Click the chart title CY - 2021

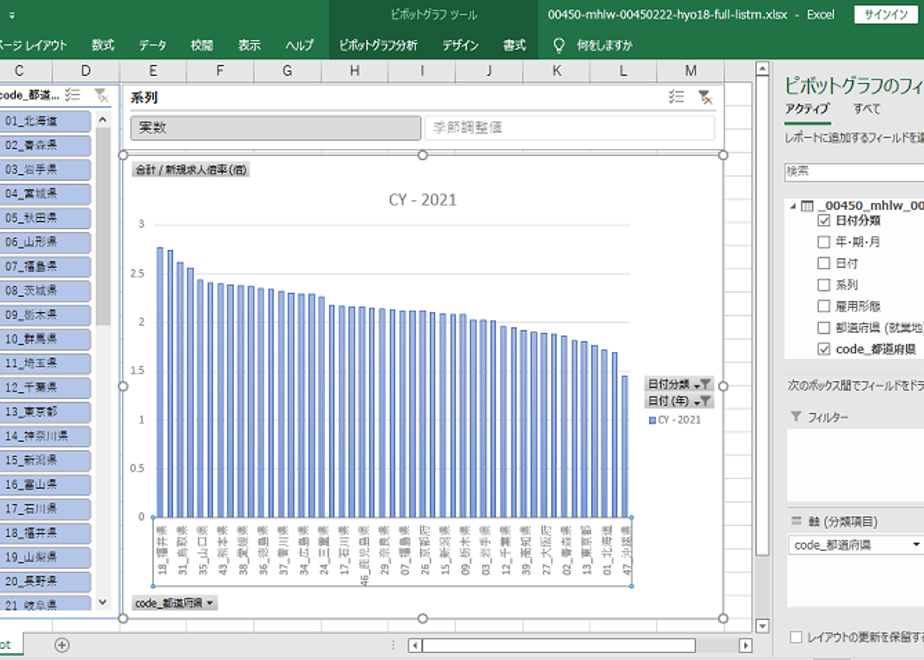click(423, 200)
